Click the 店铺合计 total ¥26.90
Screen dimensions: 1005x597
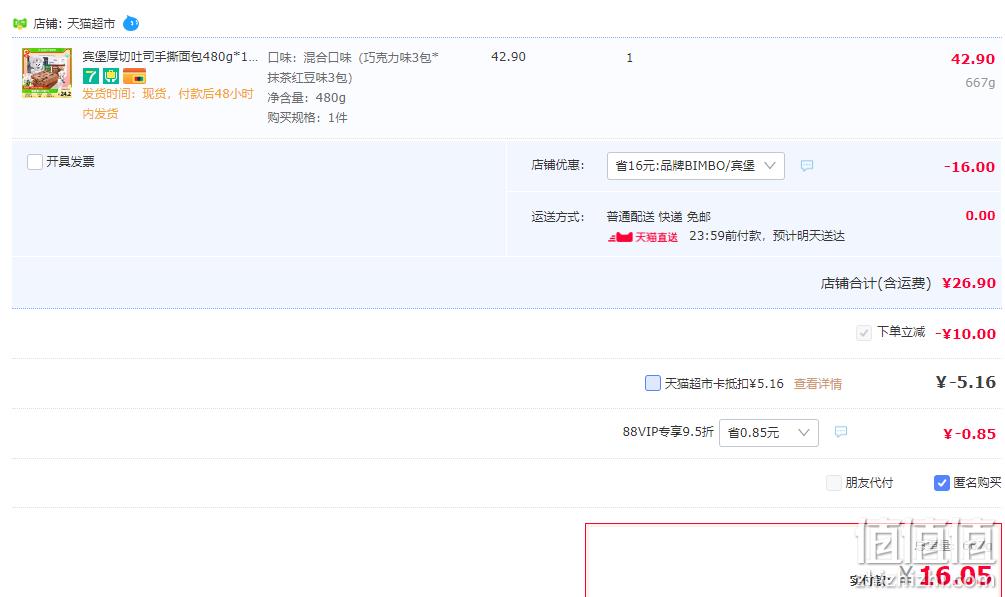coord(968,283)
